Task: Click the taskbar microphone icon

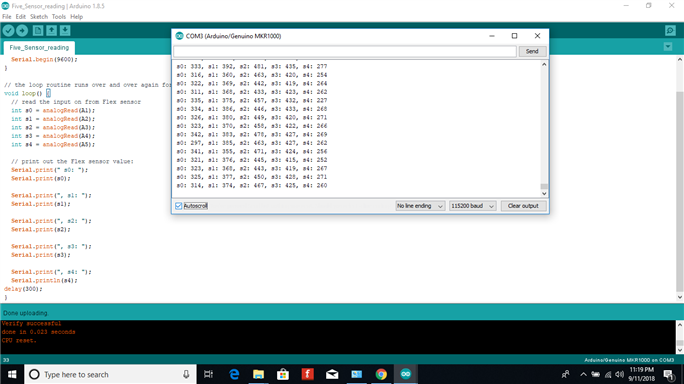Action: coord(186,374)
